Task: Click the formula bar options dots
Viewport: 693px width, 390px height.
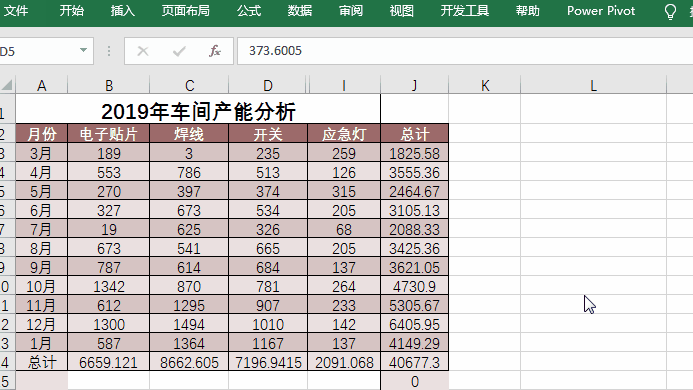Action: [109, 51]
